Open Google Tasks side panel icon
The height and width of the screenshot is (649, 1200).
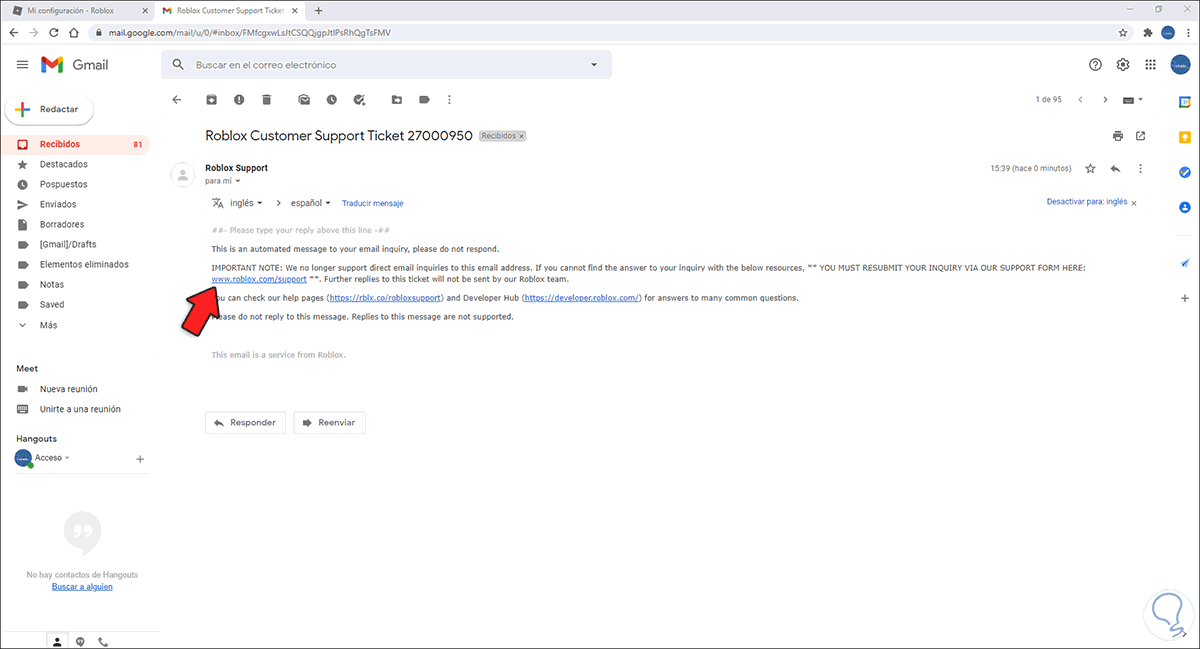pyautogui.click(x=1185, y=172)
